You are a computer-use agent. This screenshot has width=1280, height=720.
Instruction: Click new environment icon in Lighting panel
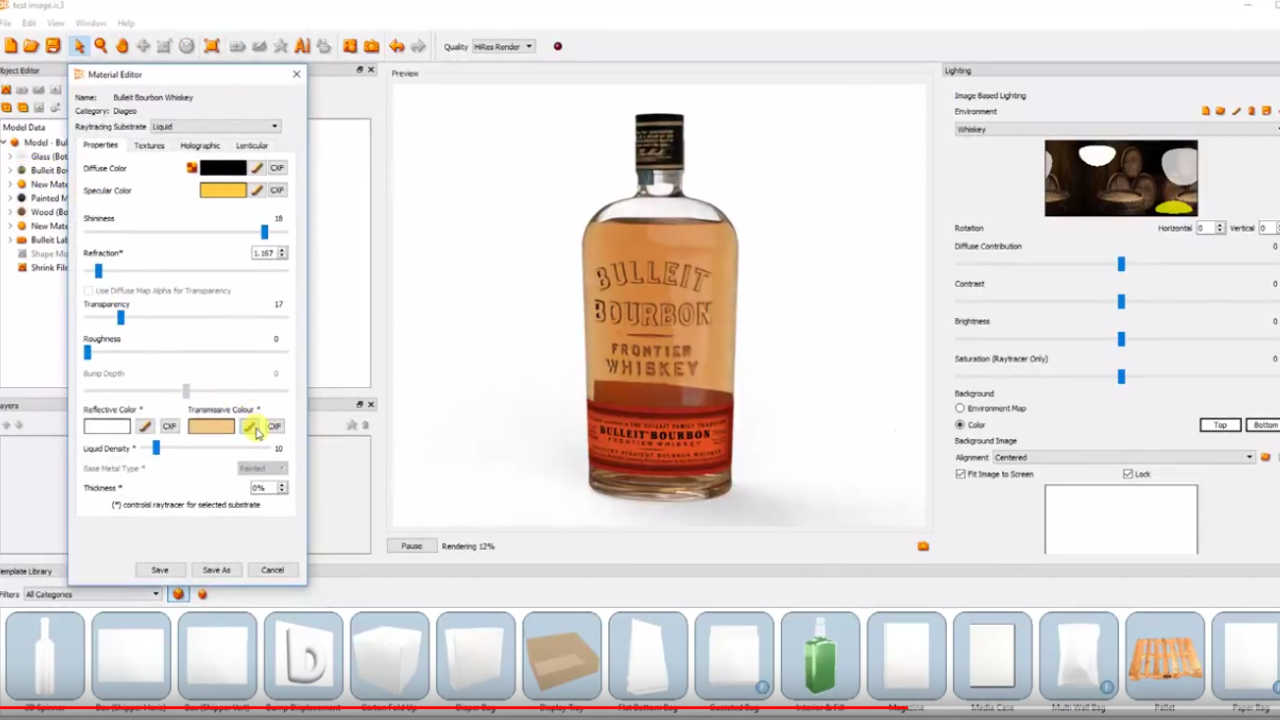click(x=1206, y=111)
